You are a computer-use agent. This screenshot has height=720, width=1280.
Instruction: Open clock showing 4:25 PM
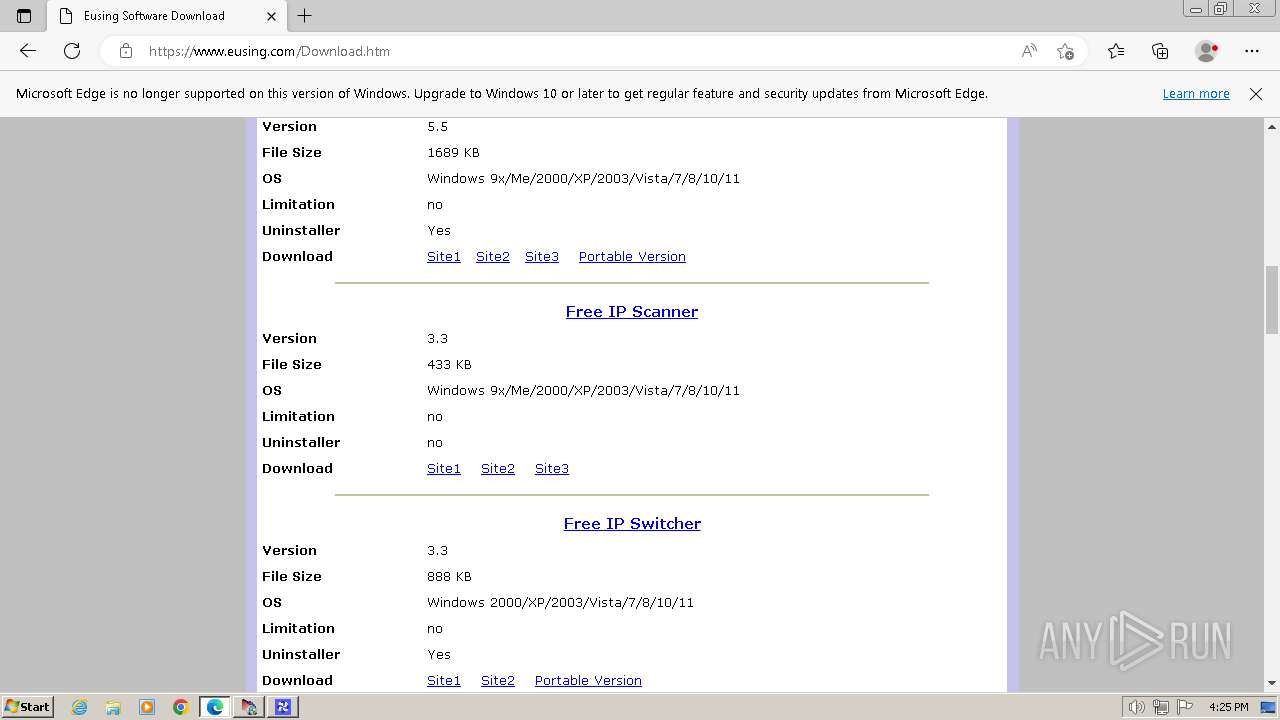click(1228, 707)
